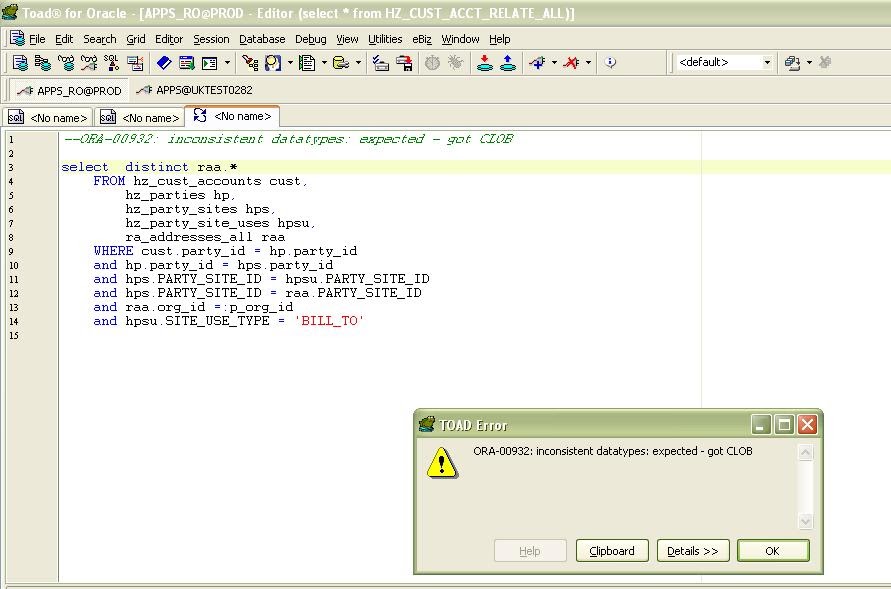891x589 pixels.
Task: Expand the document list icon's dropdown arrow
Action: pos(324,62)
